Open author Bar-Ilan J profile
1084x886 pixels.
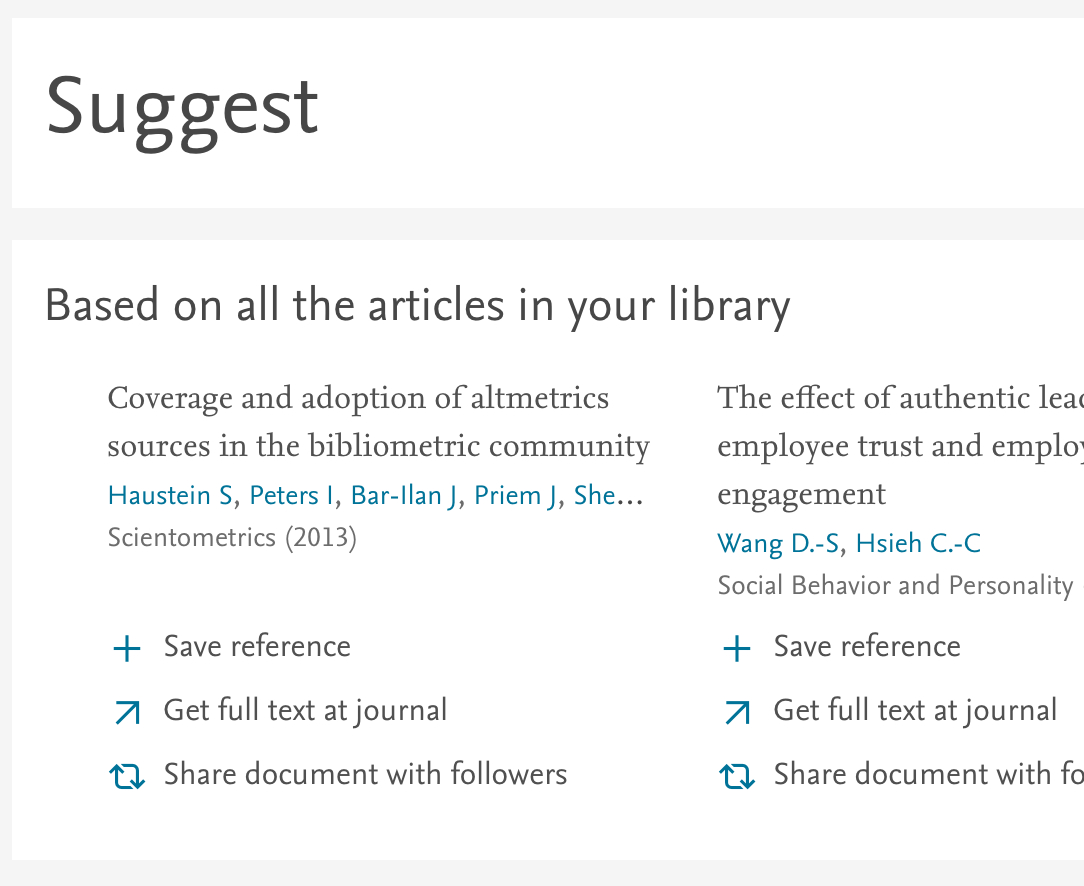(x=404, y=495)
